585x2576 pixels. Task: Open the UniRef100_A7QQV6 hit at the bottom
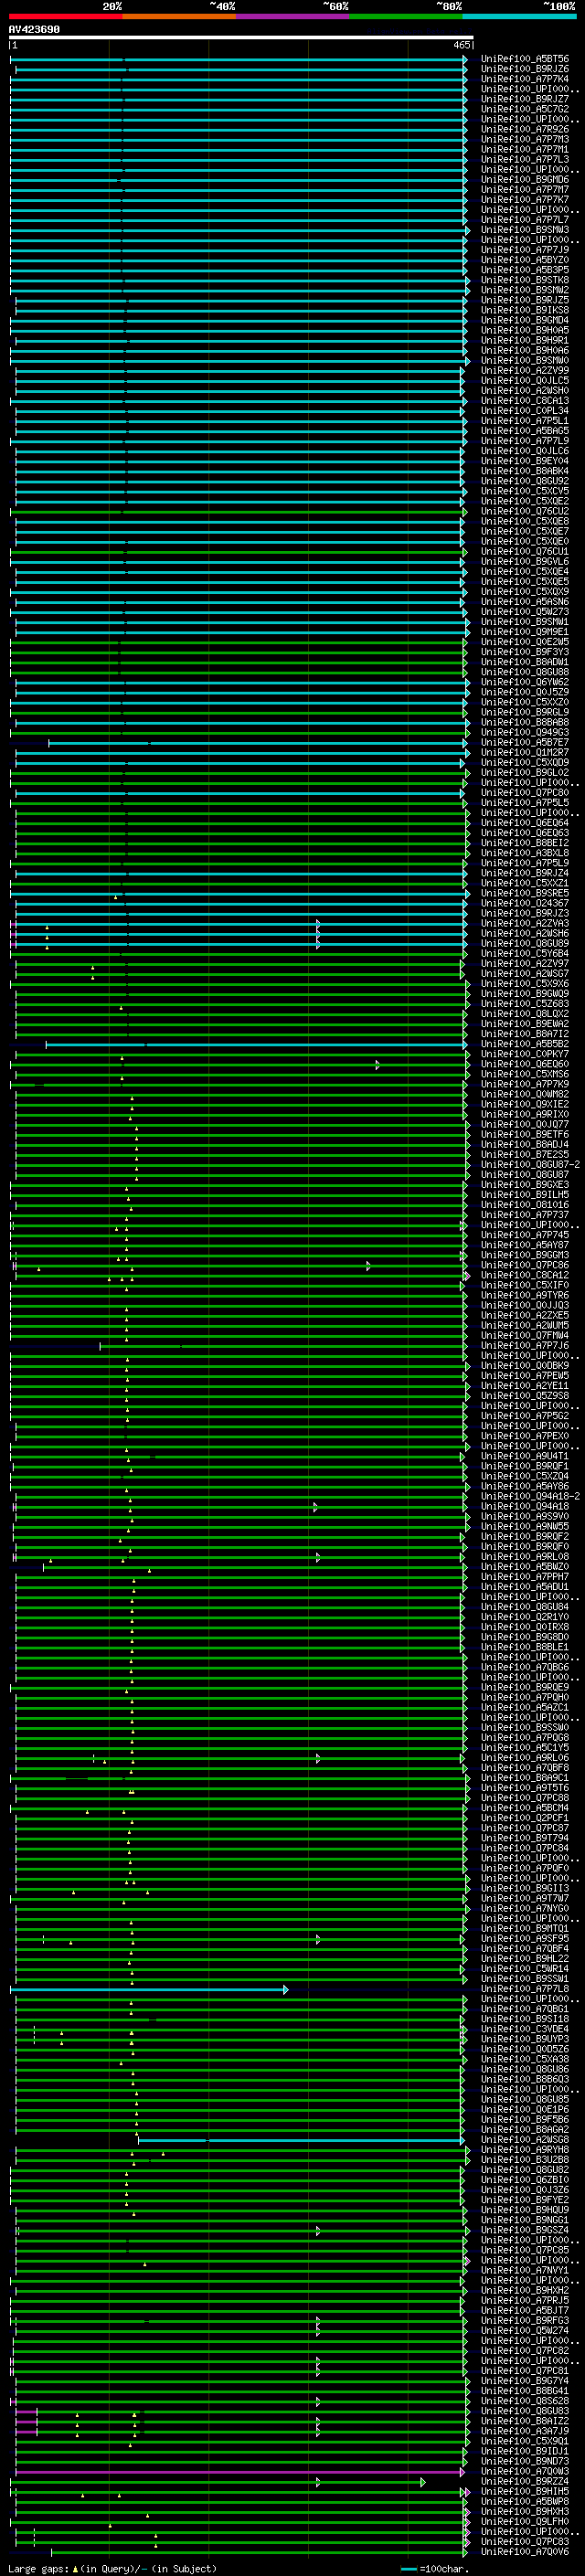click(524, 2552)
